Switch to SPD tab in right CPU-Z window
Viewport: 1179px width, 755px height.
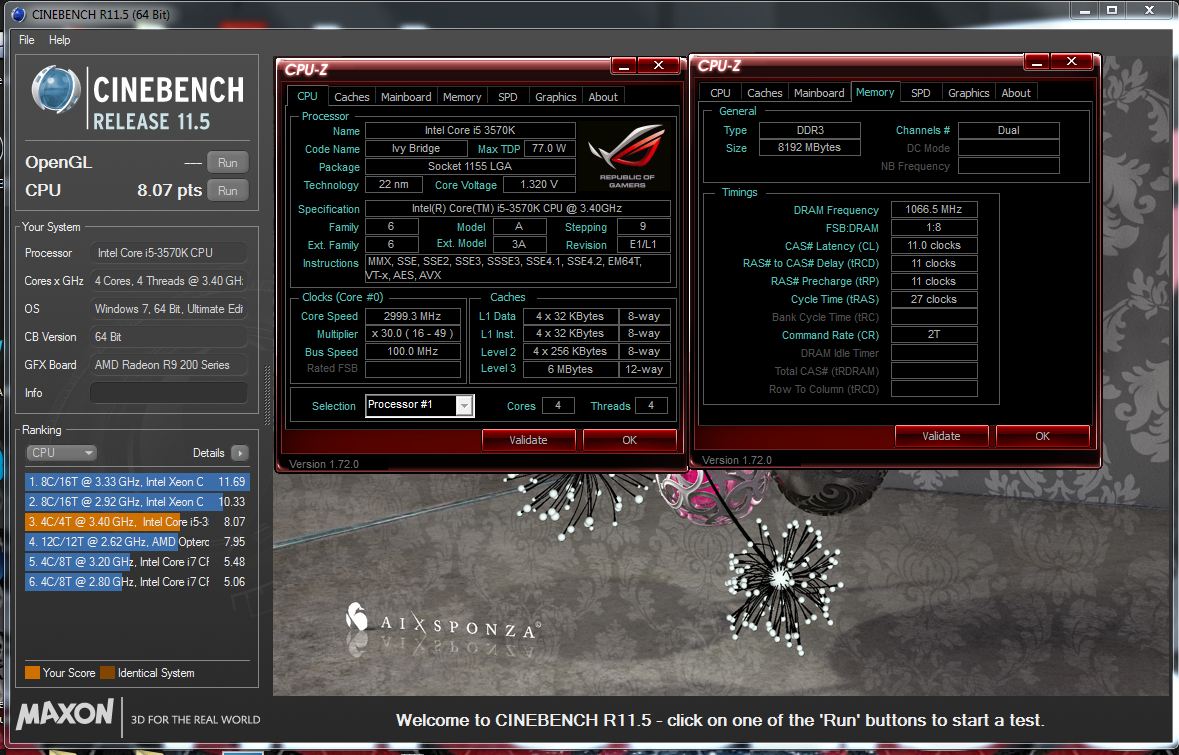(920, 93)
